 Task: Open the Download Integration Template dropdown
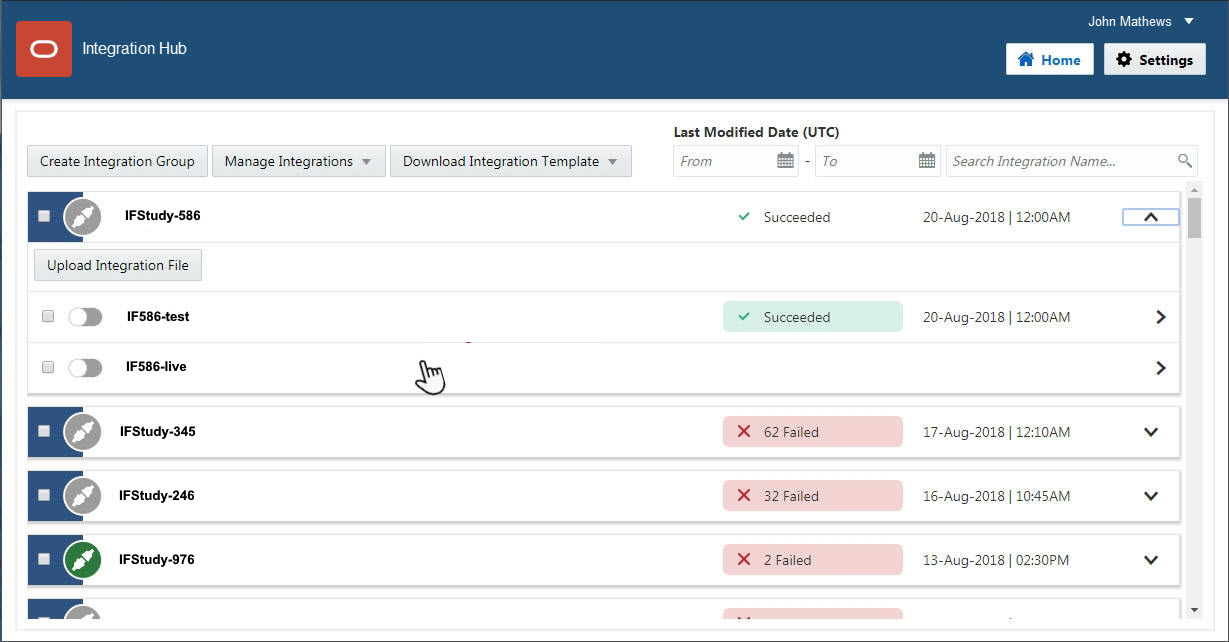511,161
